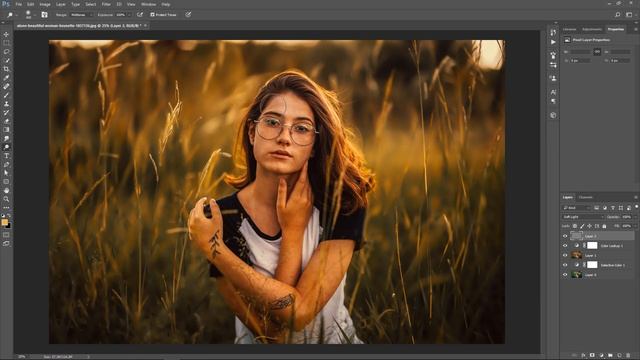Hide the Layer 2 layer
Viewport: 640px width, 360px height.
[x=565, y=236]
